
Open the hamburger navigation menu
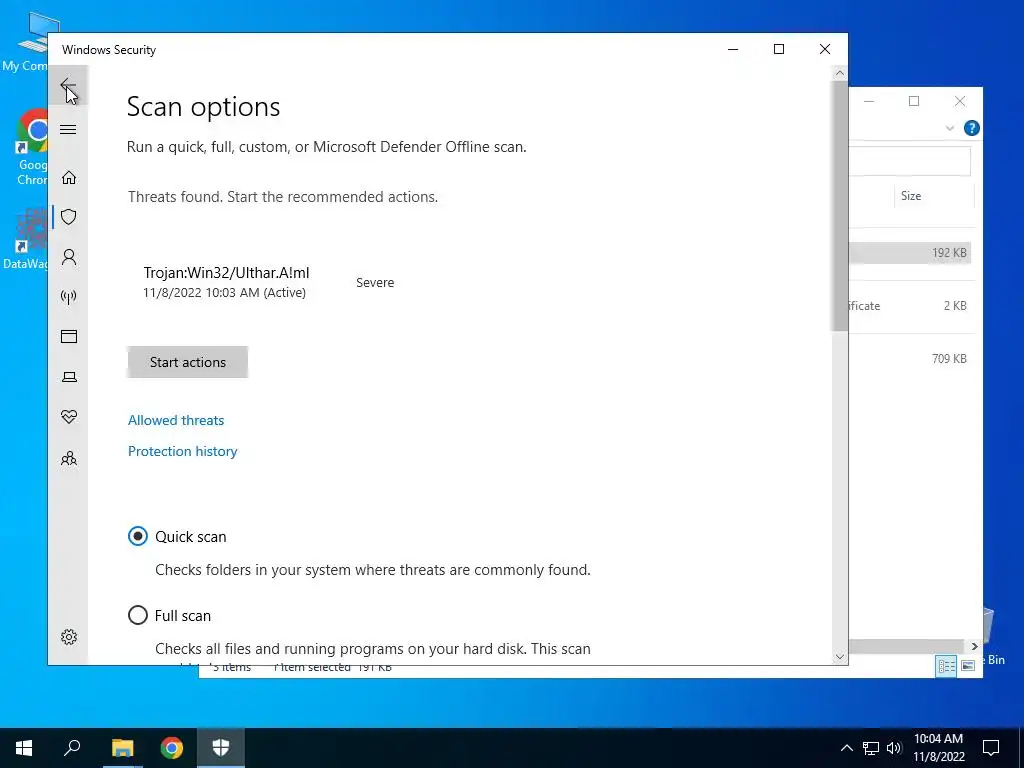click(x=68, y=129)
